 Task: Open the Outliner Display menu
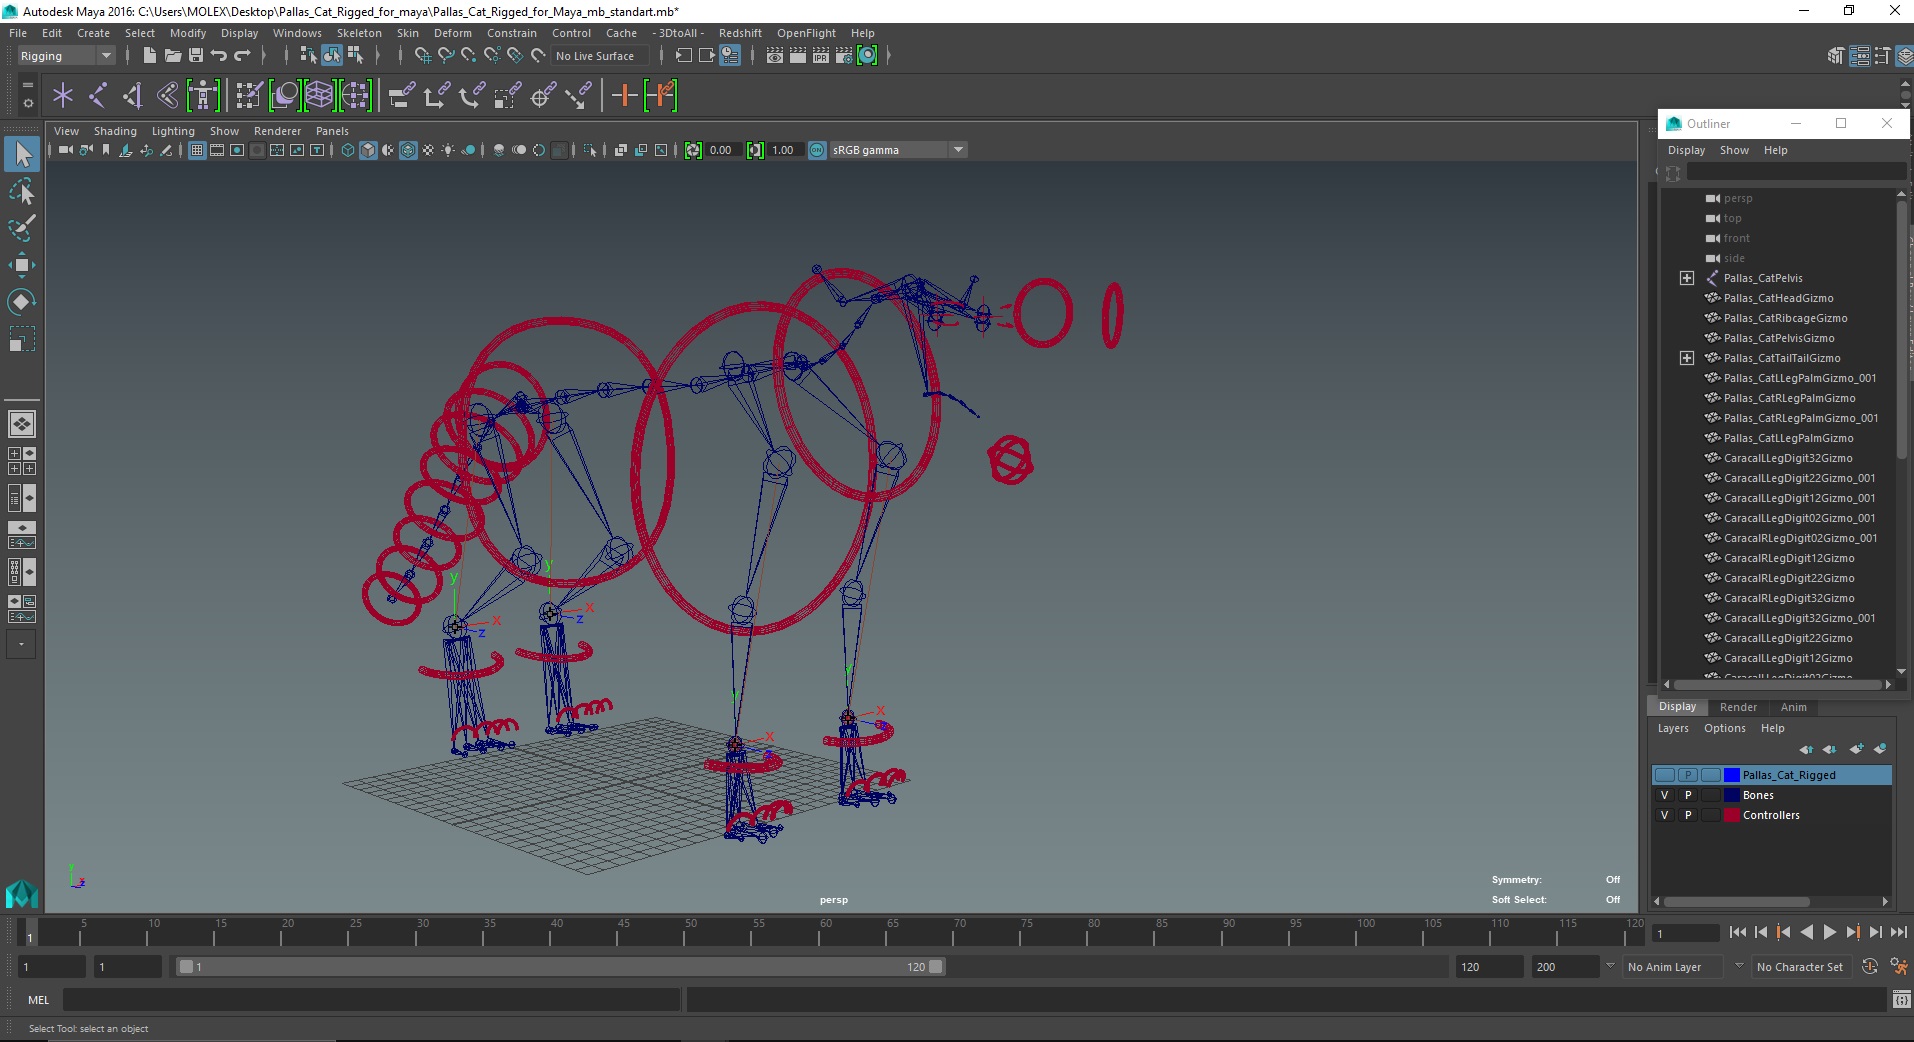pos(1686,151)
